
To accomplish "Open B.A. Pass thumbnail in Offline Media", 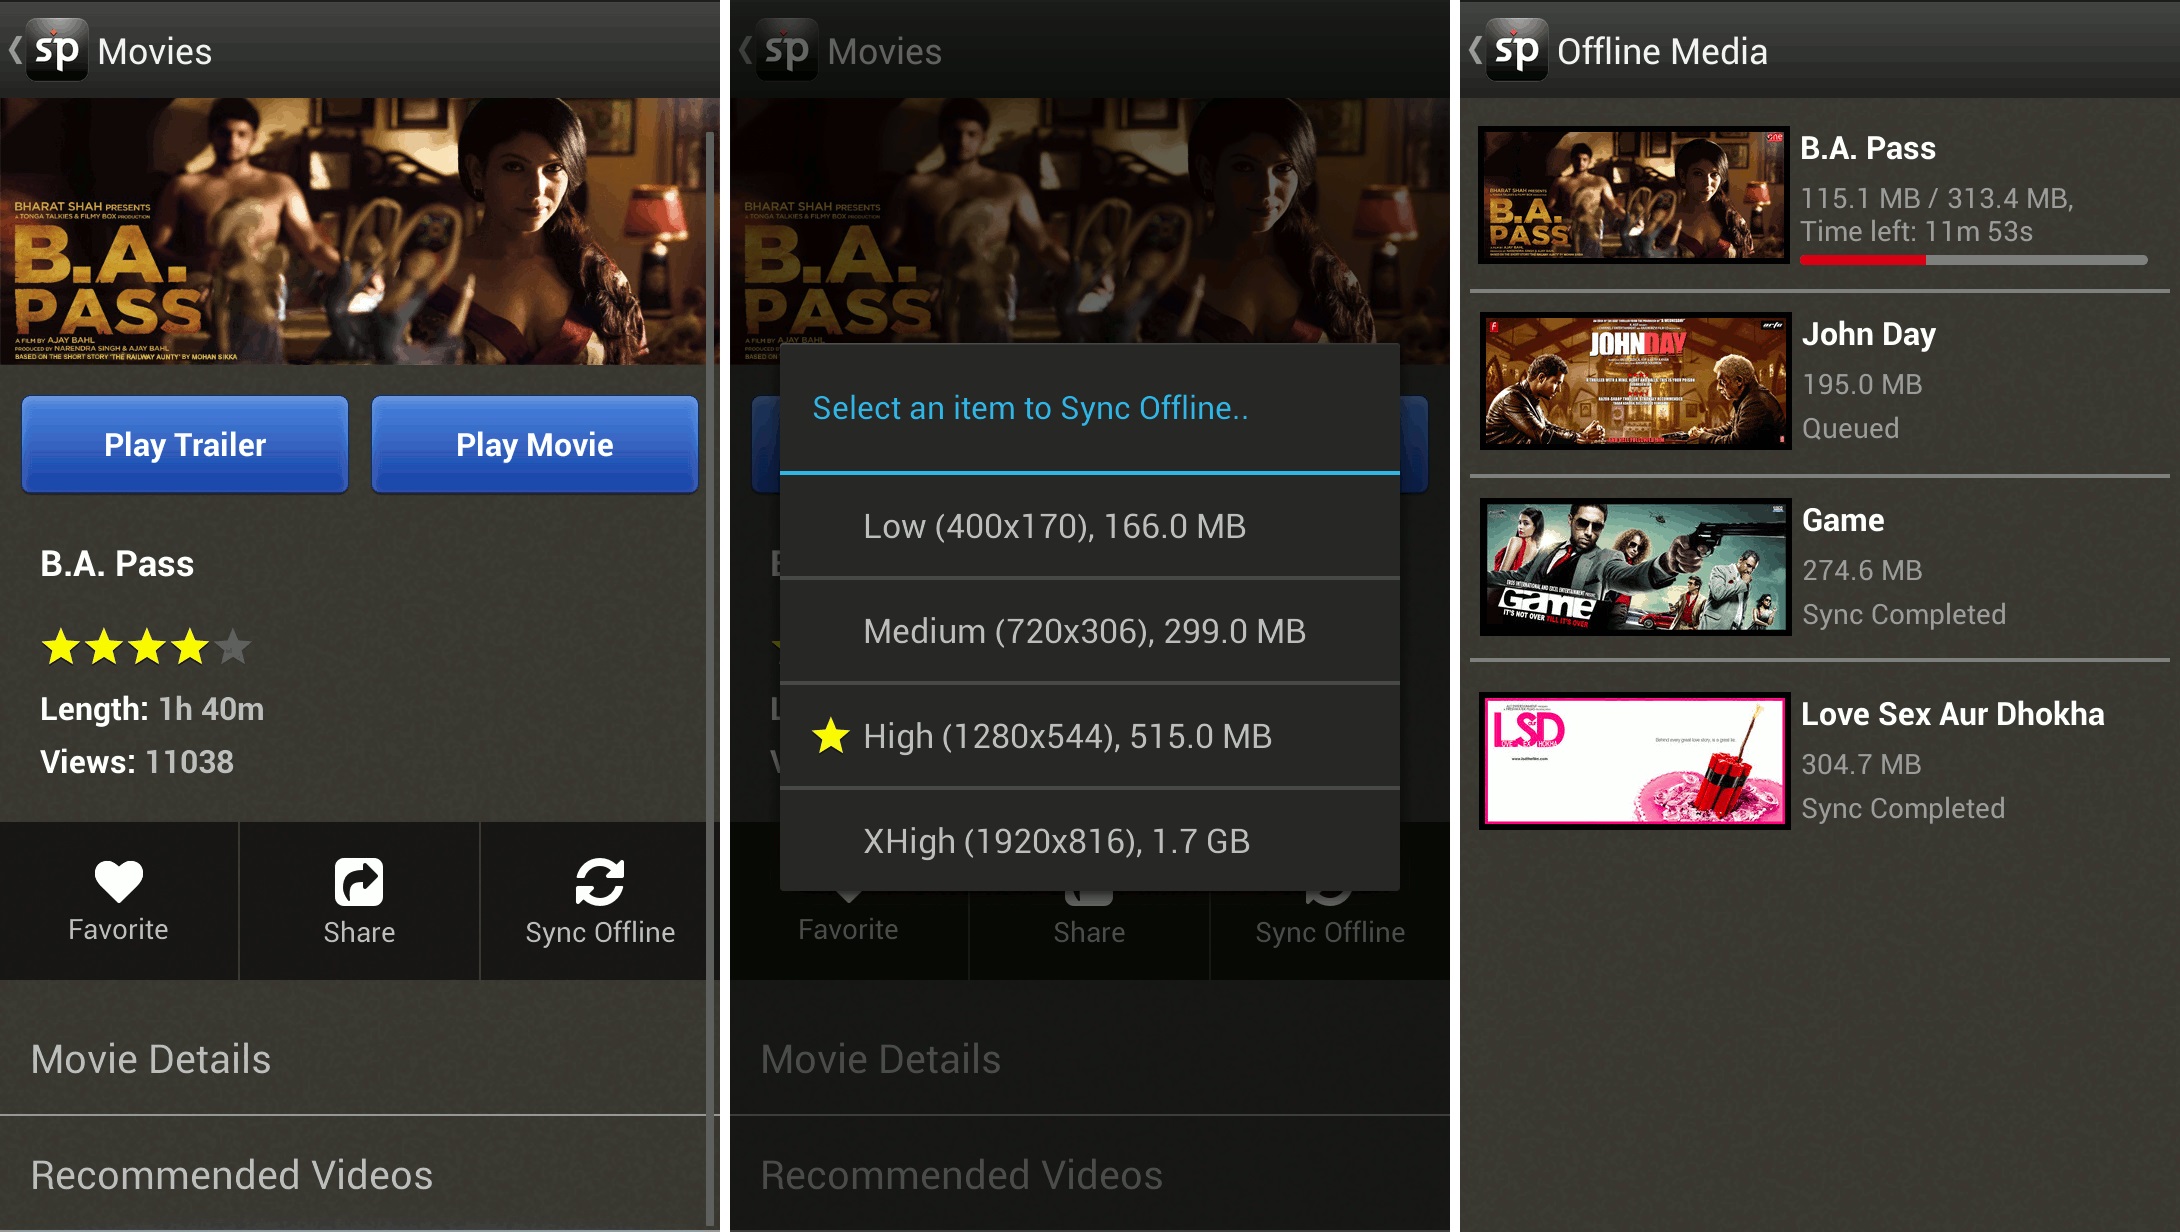I will [1634, 195].
